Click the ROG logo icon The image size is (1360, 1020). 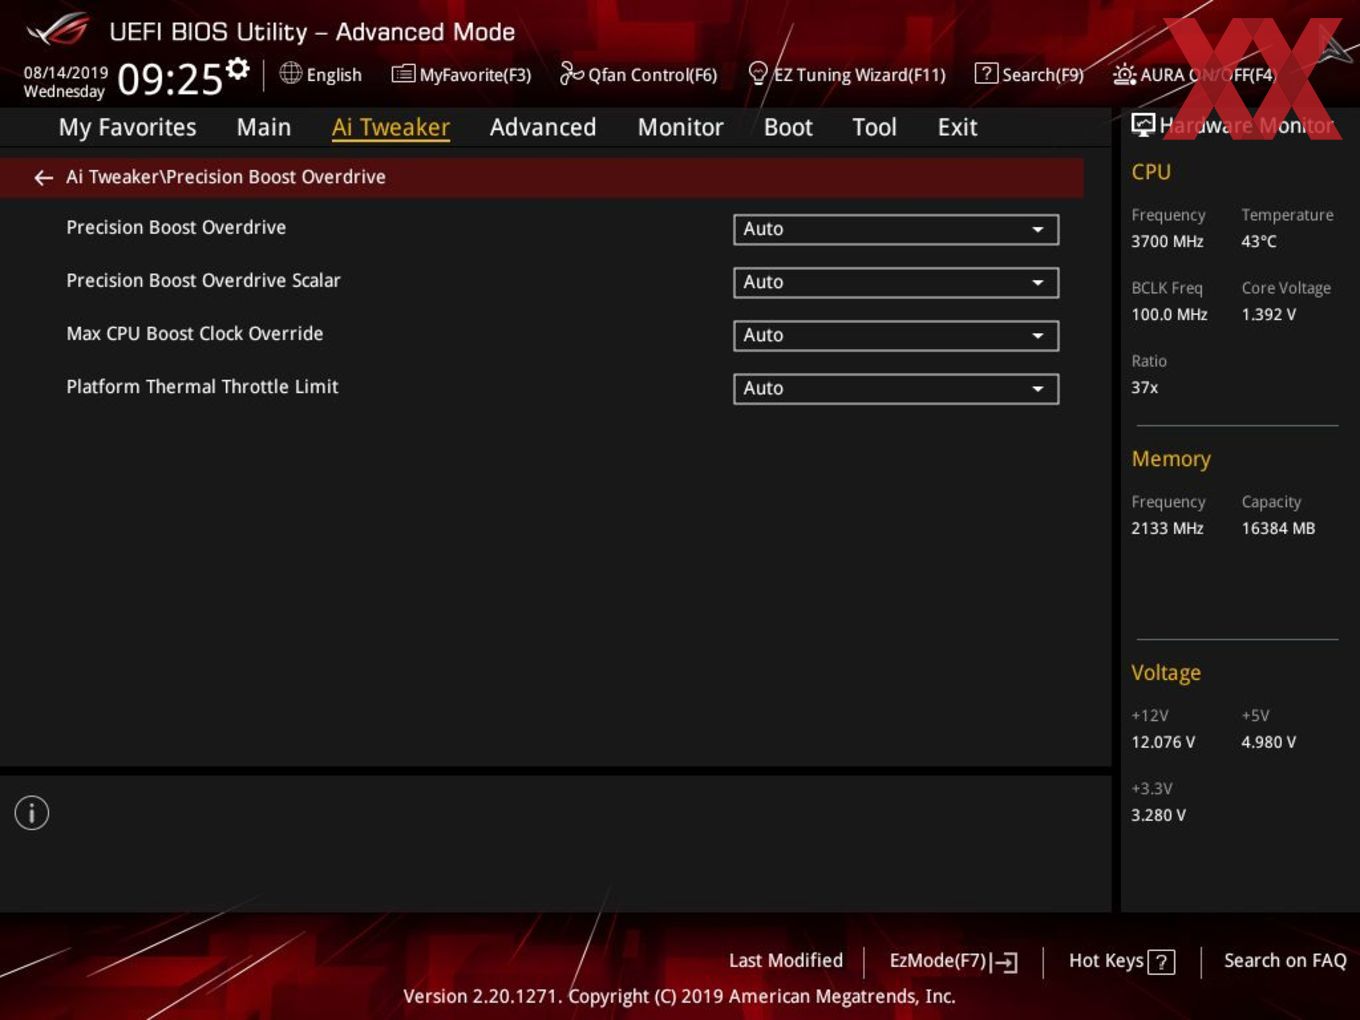click(58, 30)
